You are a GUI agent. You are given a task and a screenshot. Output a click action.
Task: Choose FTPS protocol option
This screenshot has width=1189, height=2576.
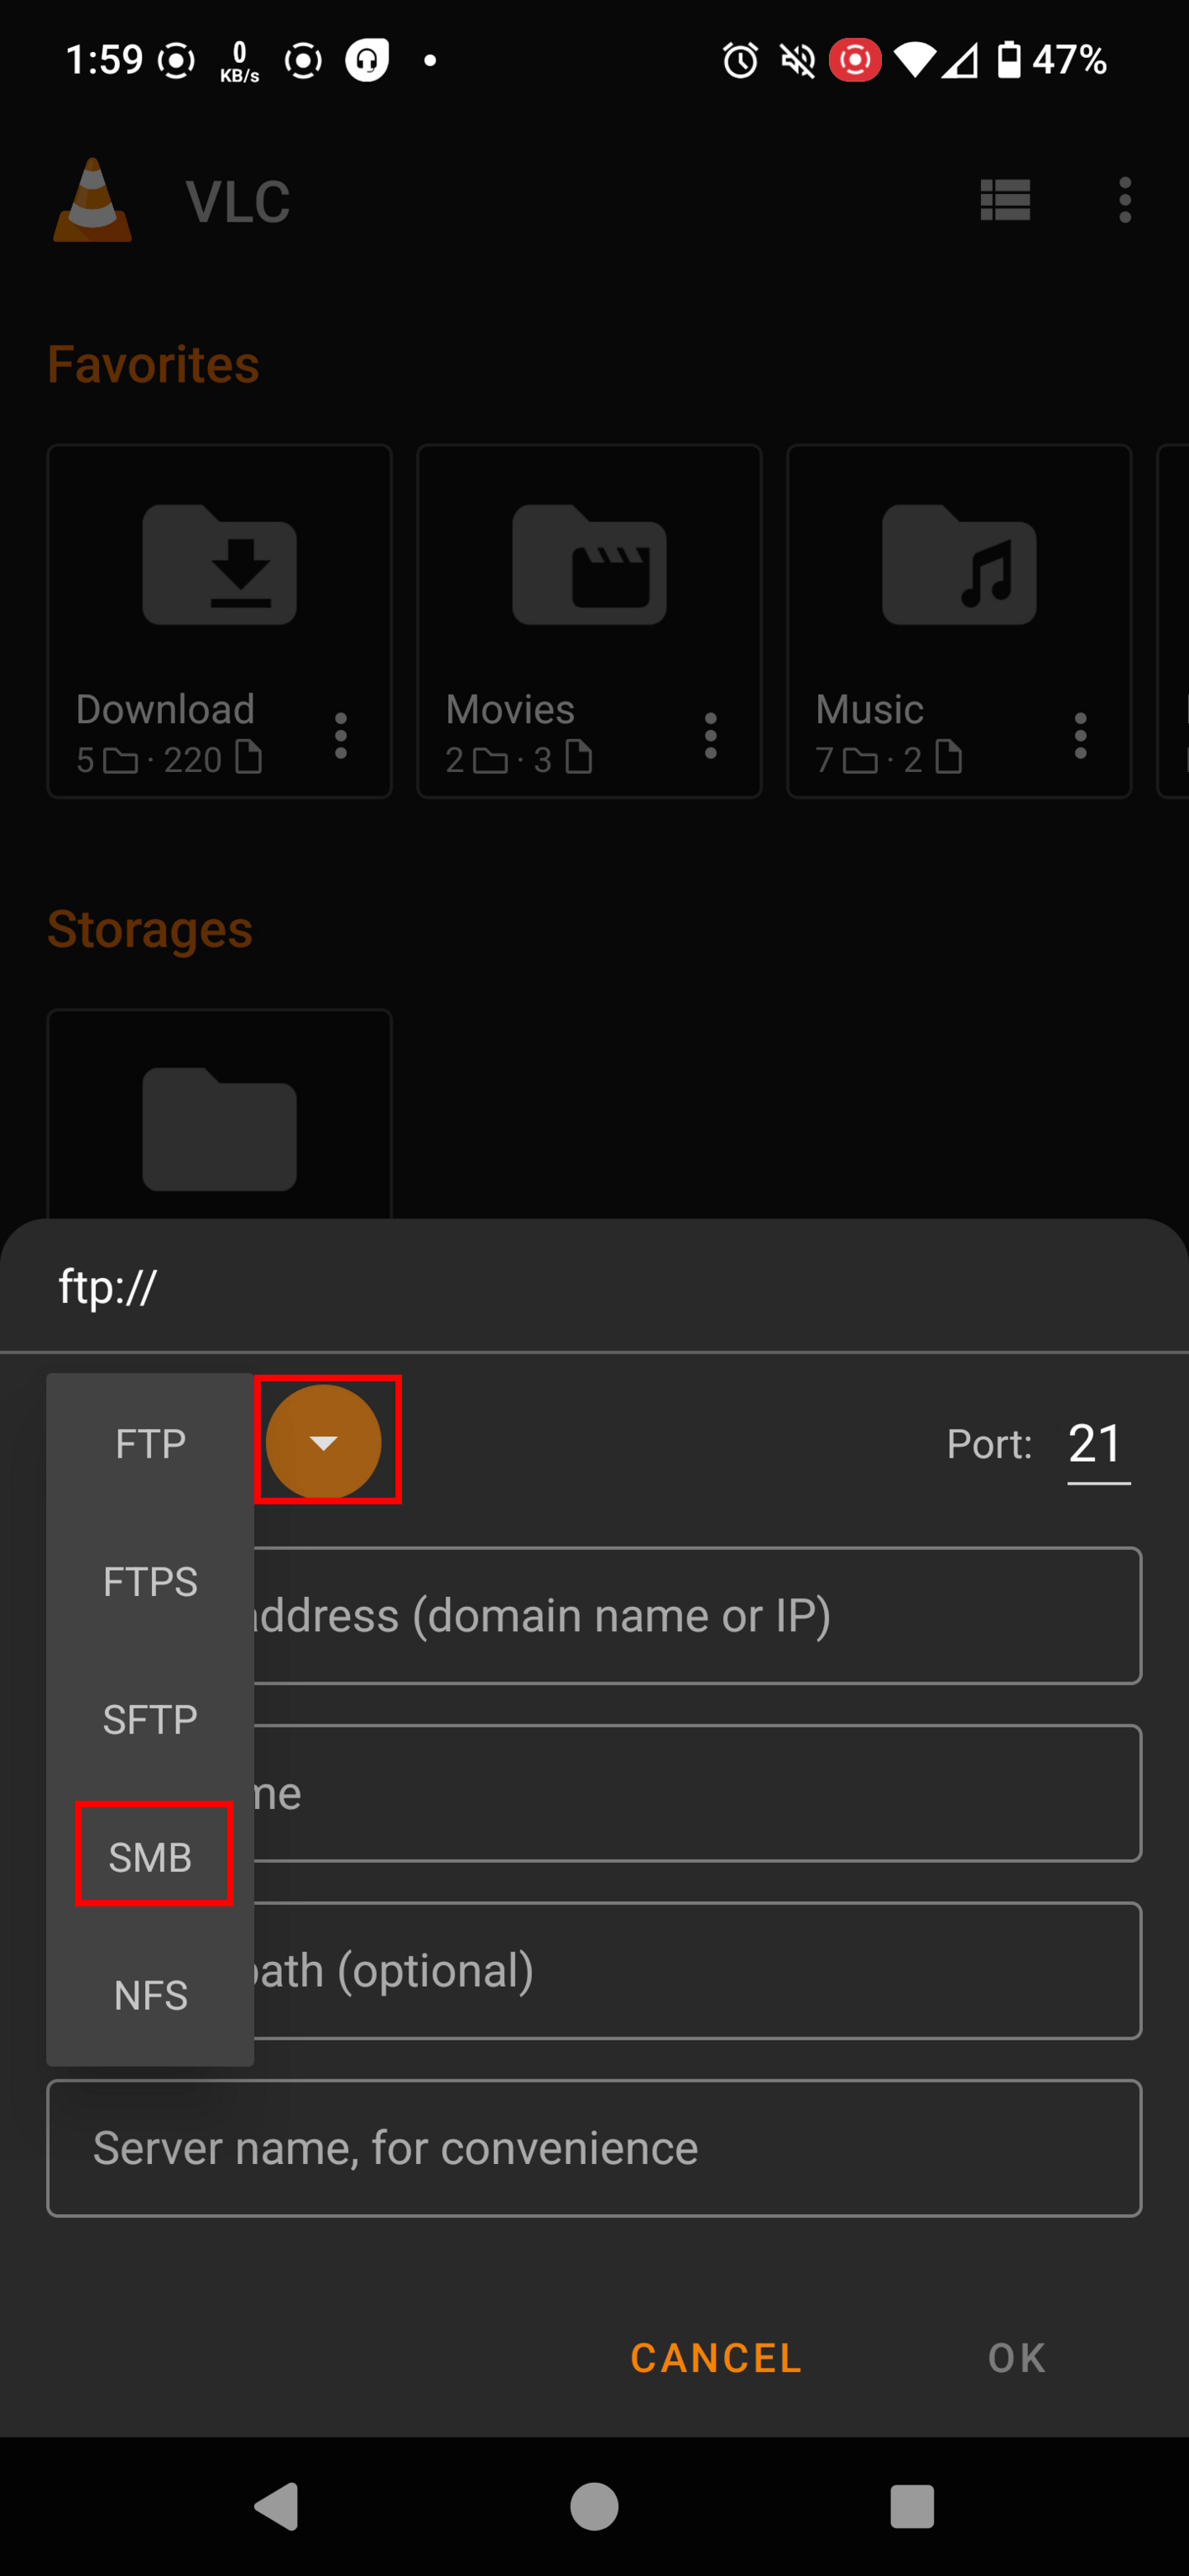point(151,1581)
